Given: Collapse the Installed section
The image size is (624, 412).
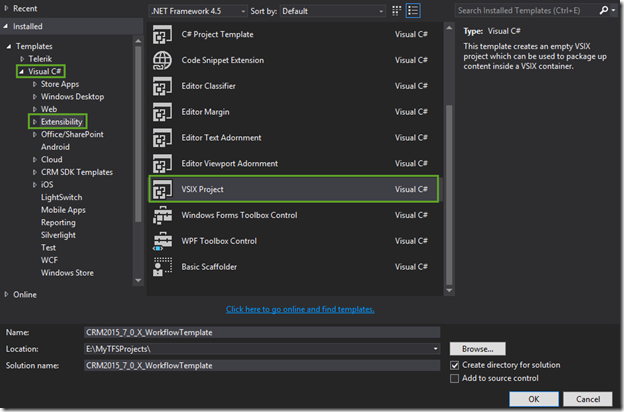Looking at the screenshot, I should tap(6, 26).
